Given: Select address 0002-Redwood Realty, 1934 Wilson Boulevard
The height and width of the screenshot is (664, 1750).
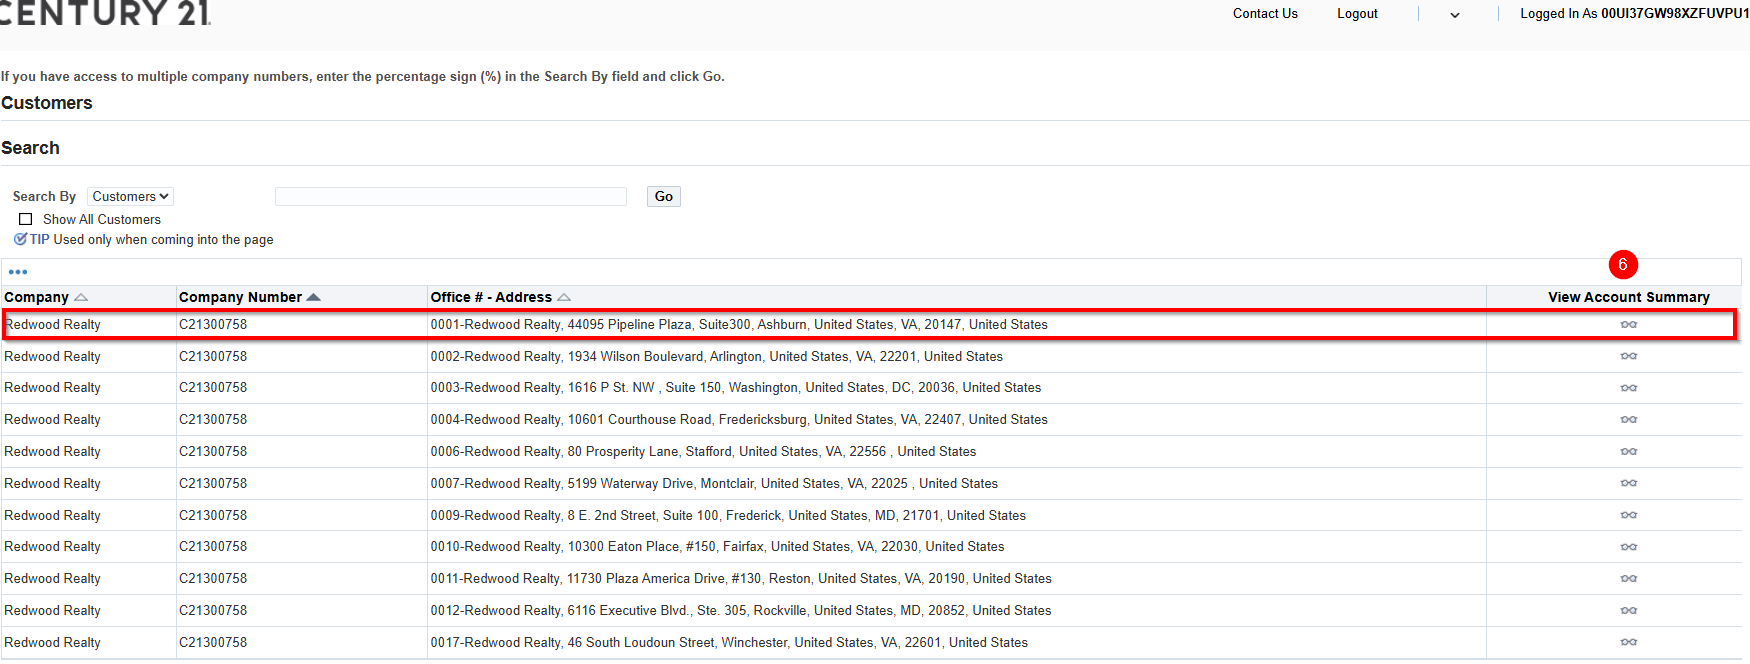Looking at the screenshot, I should click(x=717, y=356).
